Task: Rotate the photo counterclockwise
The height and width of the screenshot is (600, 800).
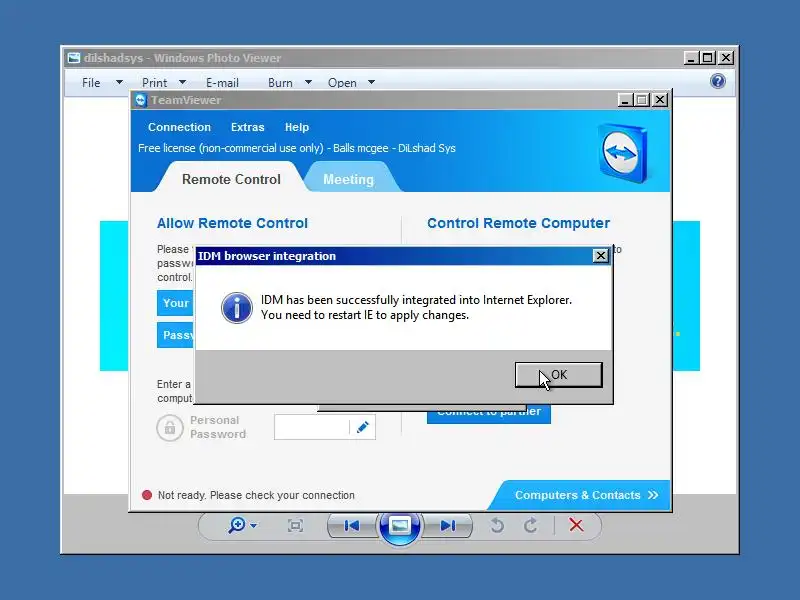Action: 497,526
